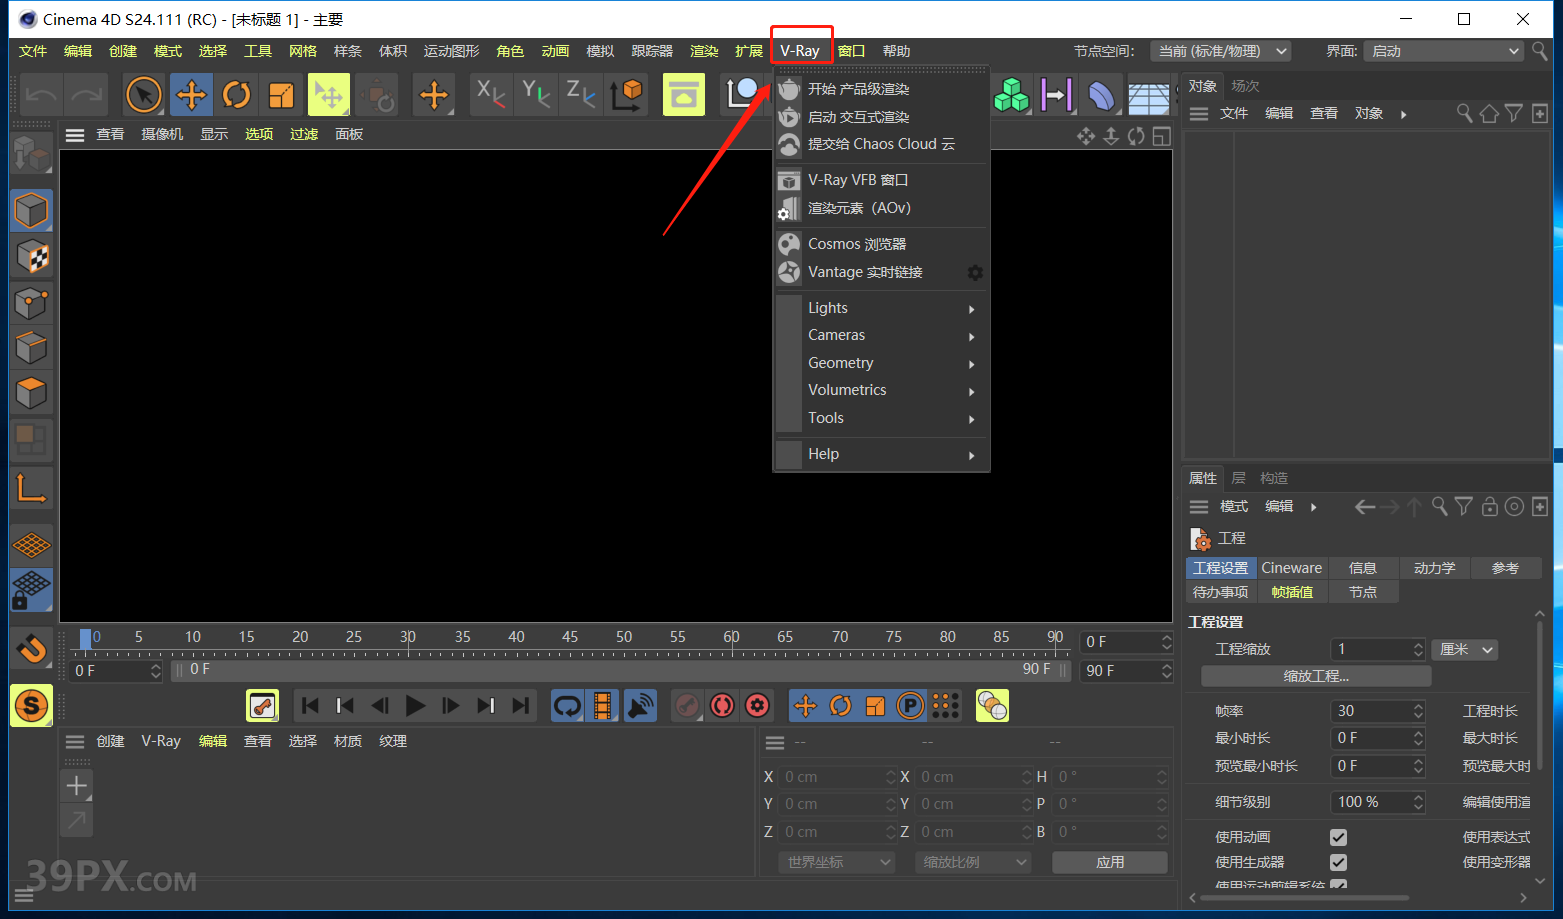The width and height of the screenshot is (1563, 919).
Task: Switch to the 动力学 tab
Action: [x=1434, y=568]
